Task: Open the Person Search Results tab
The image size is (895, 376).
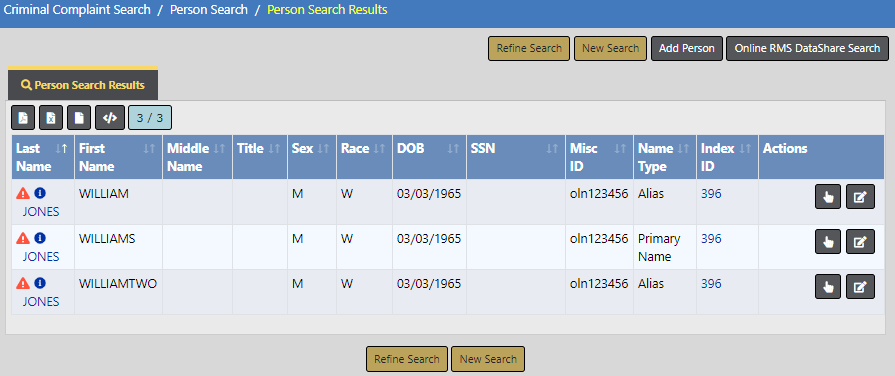Action: click(83, 85)
